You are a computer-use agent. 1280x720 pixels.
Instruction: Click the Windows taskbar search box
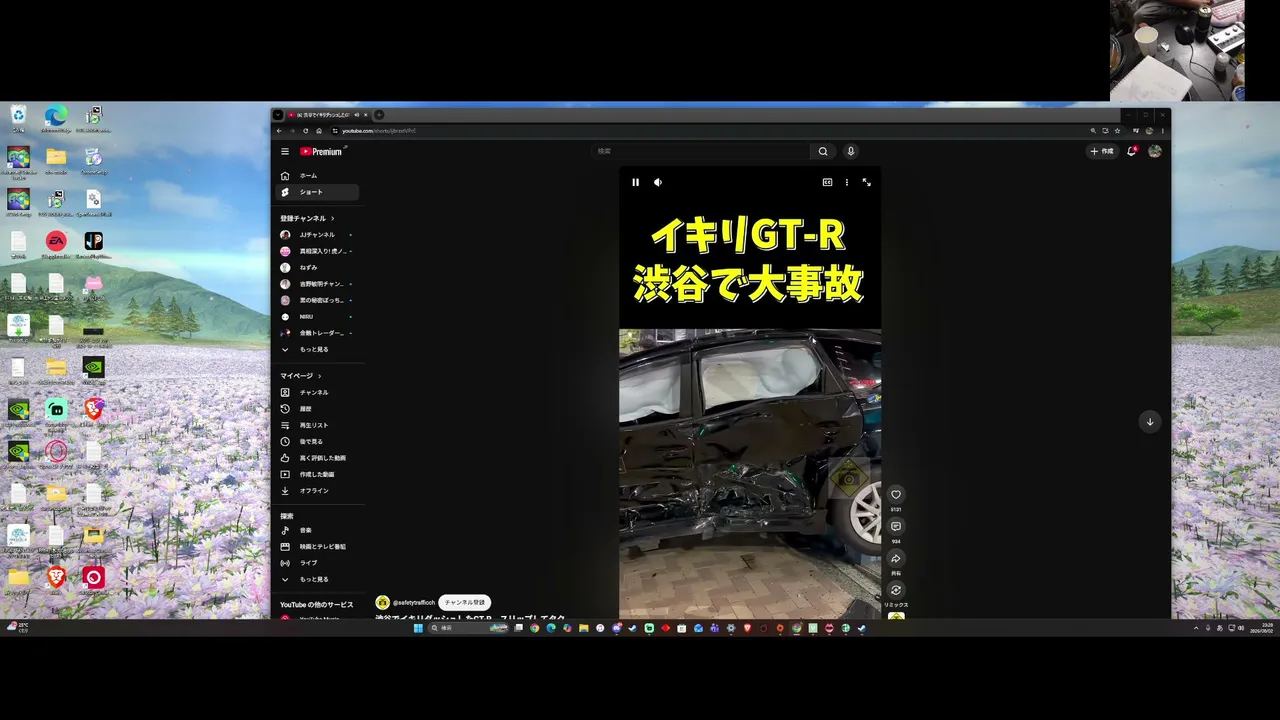click(466, 628)
